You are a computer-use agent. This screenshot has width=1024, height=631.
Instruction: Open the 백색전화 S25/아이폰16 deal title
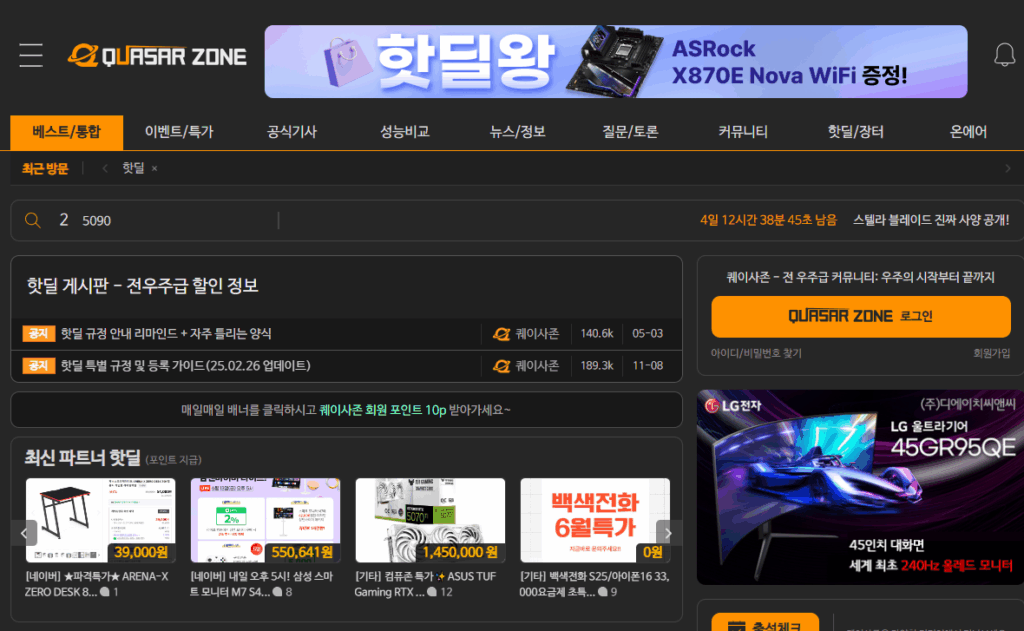tap(594, 584)
